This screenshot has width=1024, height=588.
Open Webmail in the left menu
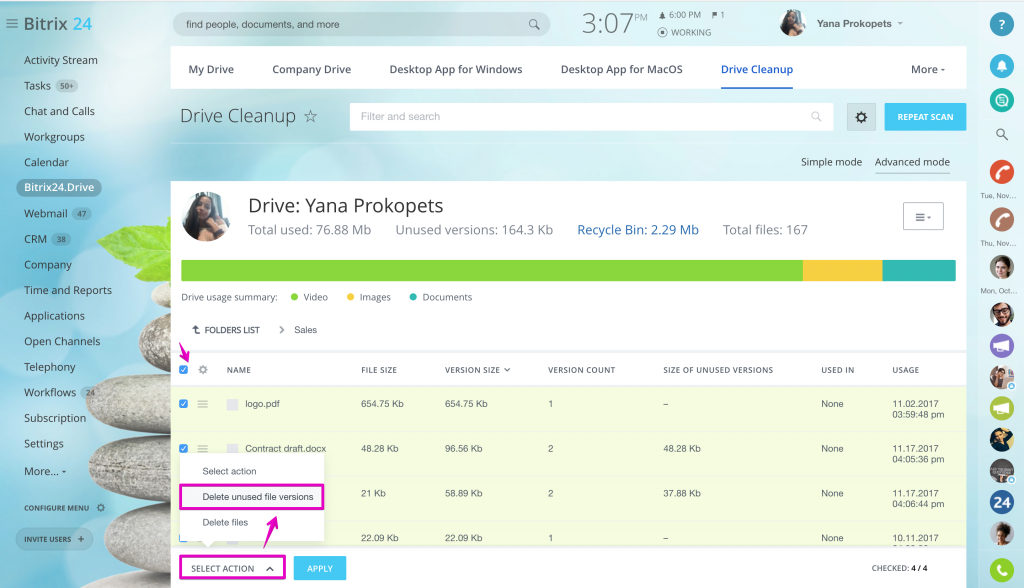46,214
